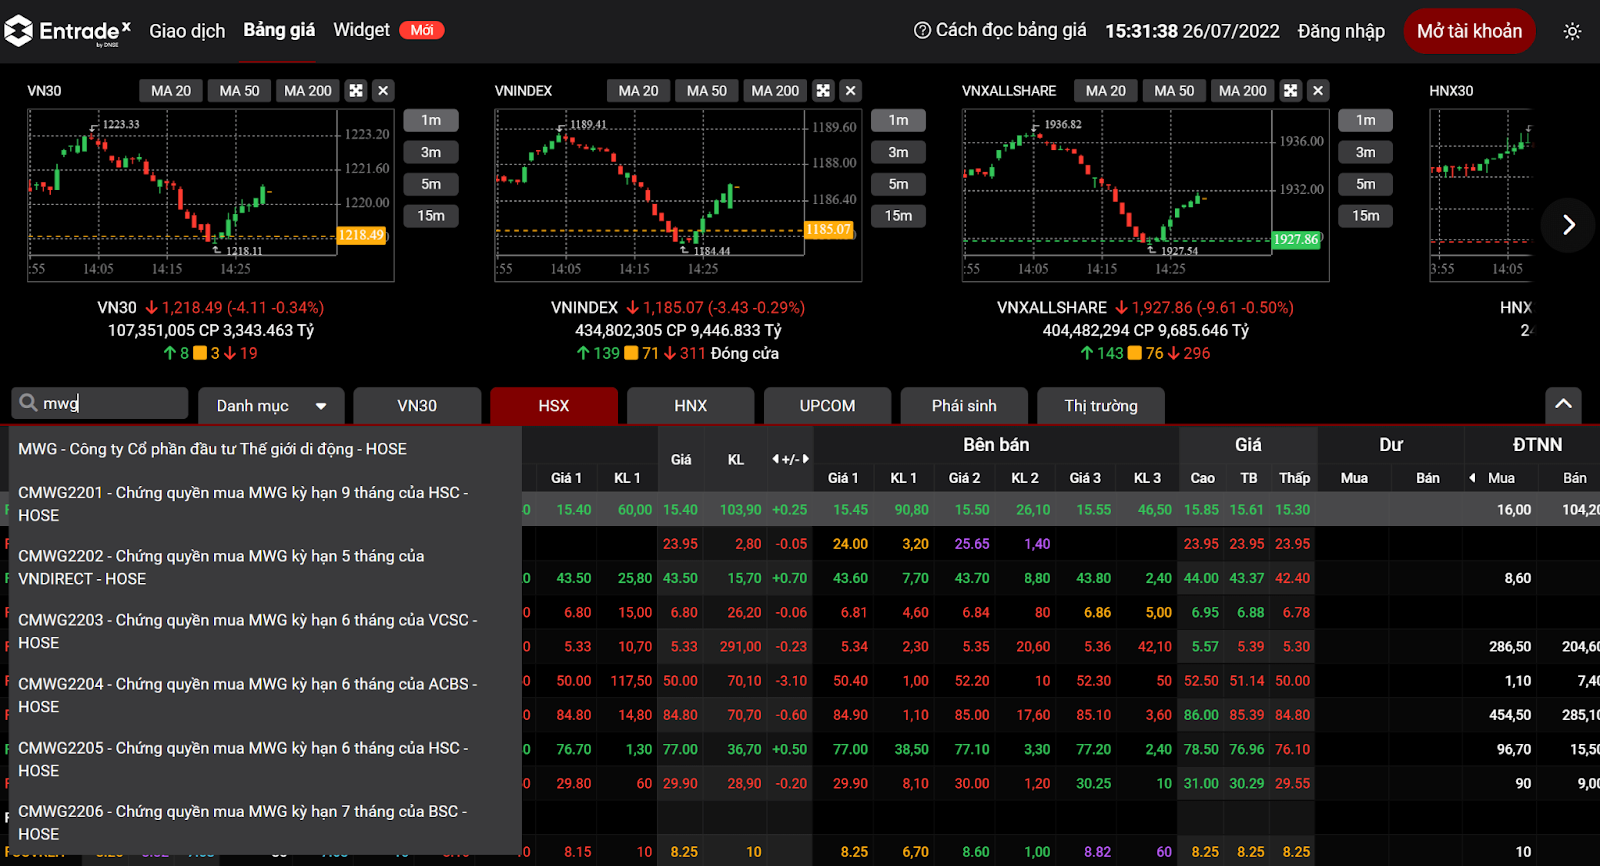Open the Cách đọc bảng giá guide
1600x866 pixels.
(1011, 30)
